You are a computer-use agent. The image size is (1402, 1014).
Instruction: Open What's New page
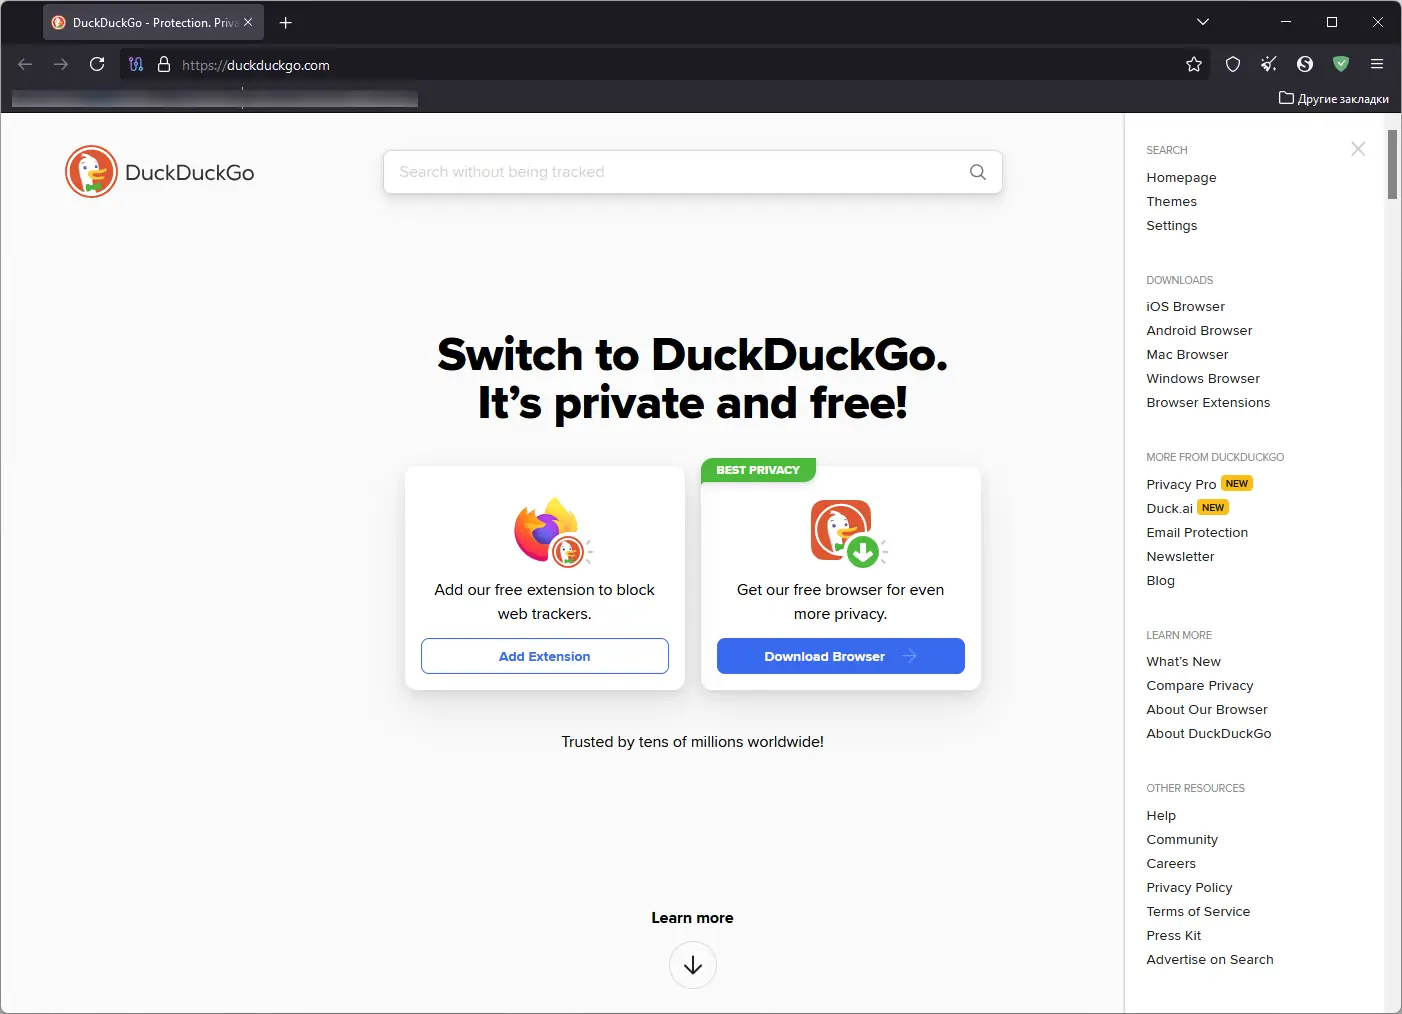pyautogui.click(x=1184, y=661)
